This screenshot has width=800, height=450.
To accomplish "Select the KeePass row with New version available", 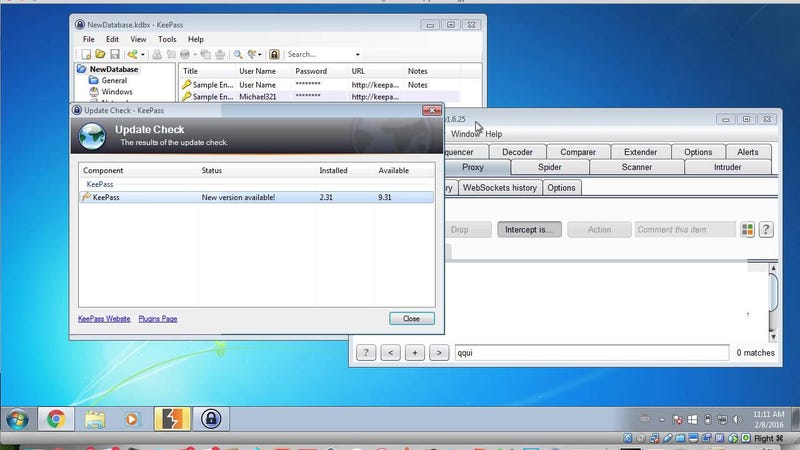I will click(257, 197).
